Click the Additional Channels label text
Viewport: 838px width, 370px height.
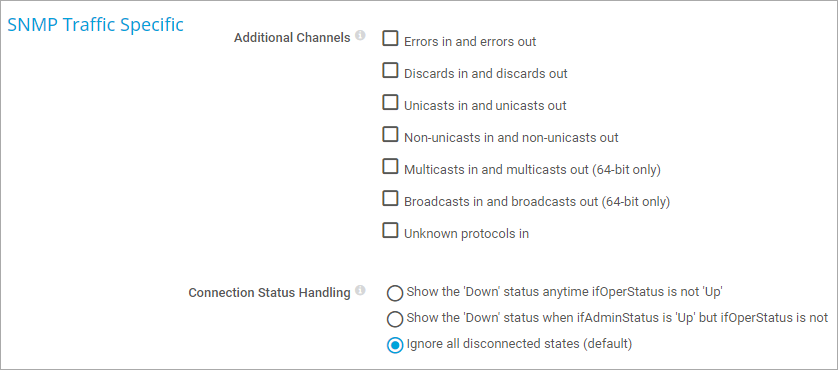(292, 38)
